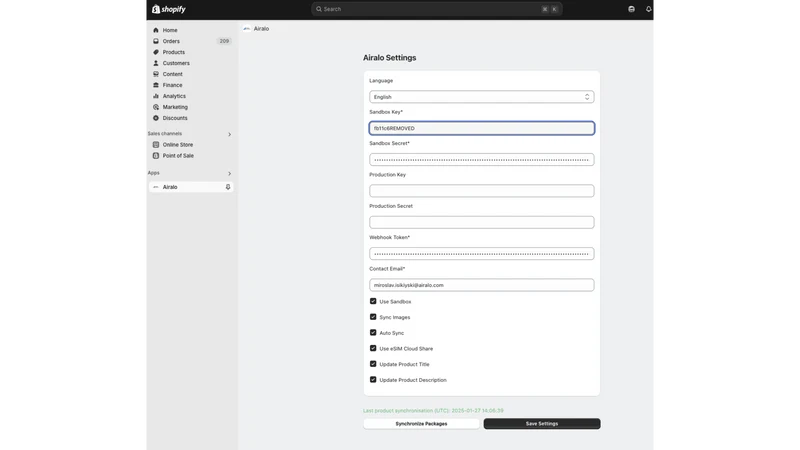Viewport: 800px width, 450px height.
Task: Click the Contact Email field
Action: point(482,285)
